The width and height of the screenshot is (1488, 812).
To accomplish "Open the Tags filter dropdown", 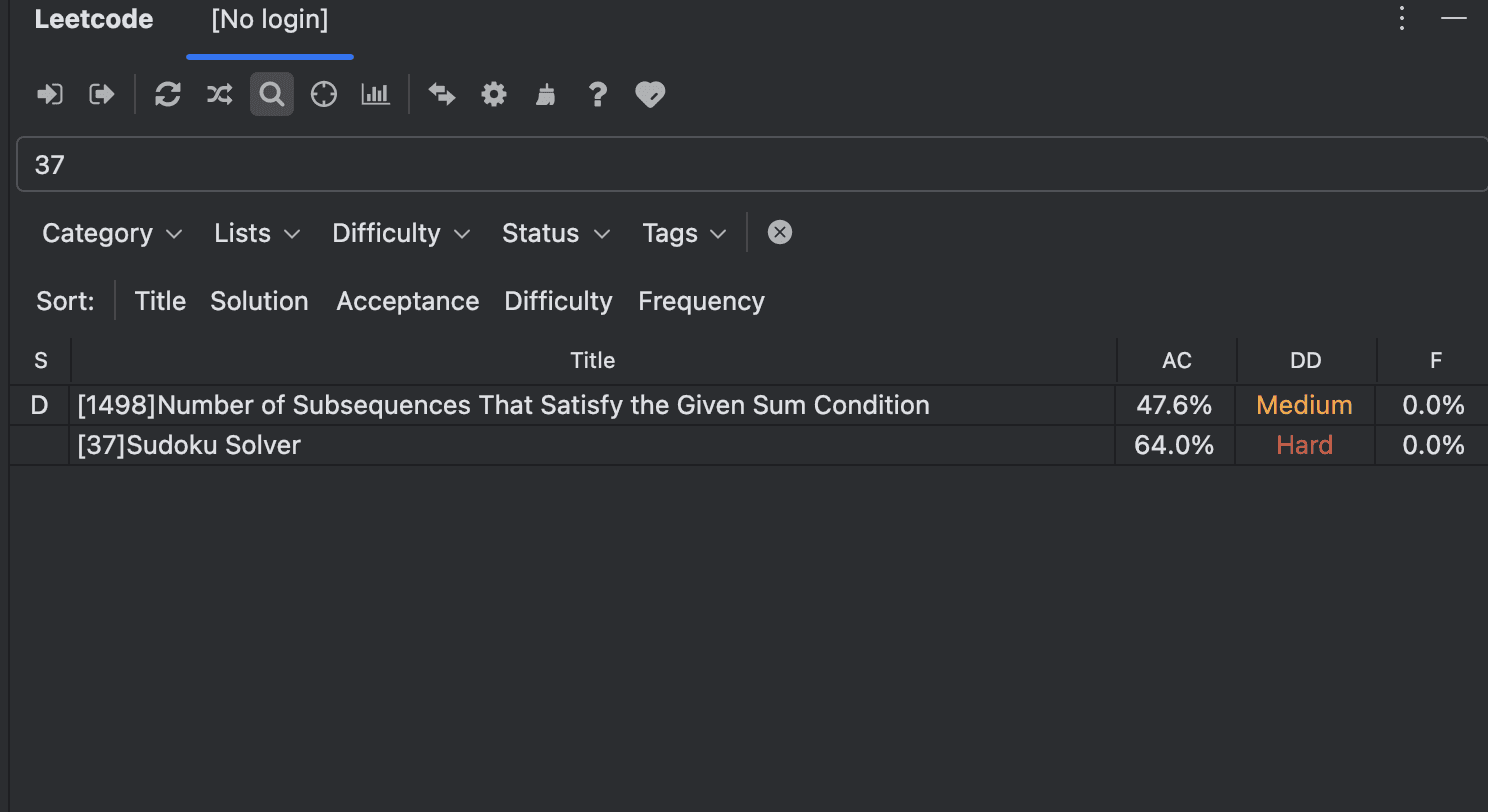I will coord(683,233).
